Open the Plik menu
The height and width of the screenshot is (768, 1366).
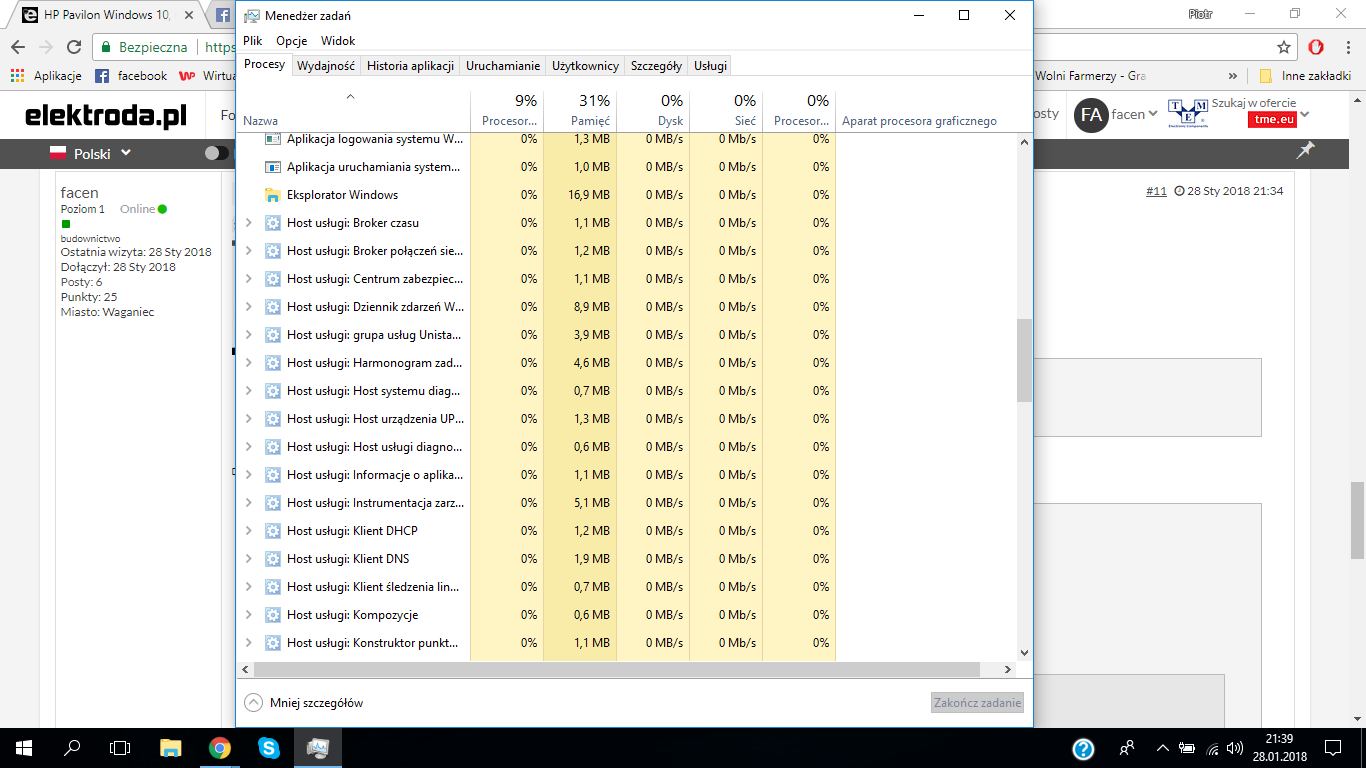click(x=253, y=41)
